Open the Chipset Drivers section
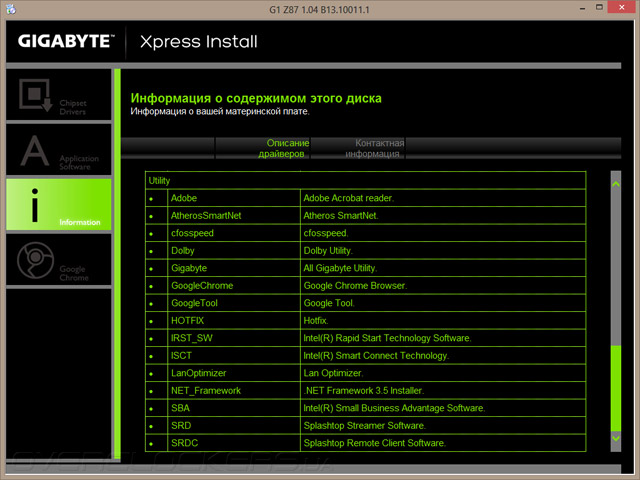 pos(59,95)
